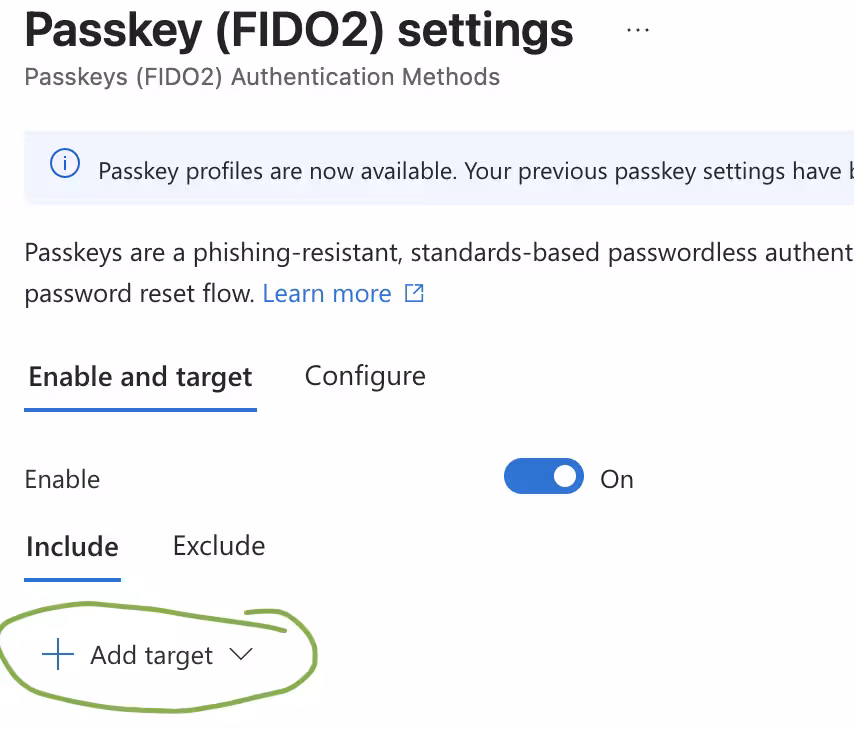Click the On label beside the toggle
Image resolution: width=854 pixels, height=730 pixels.
pos(617,480)
